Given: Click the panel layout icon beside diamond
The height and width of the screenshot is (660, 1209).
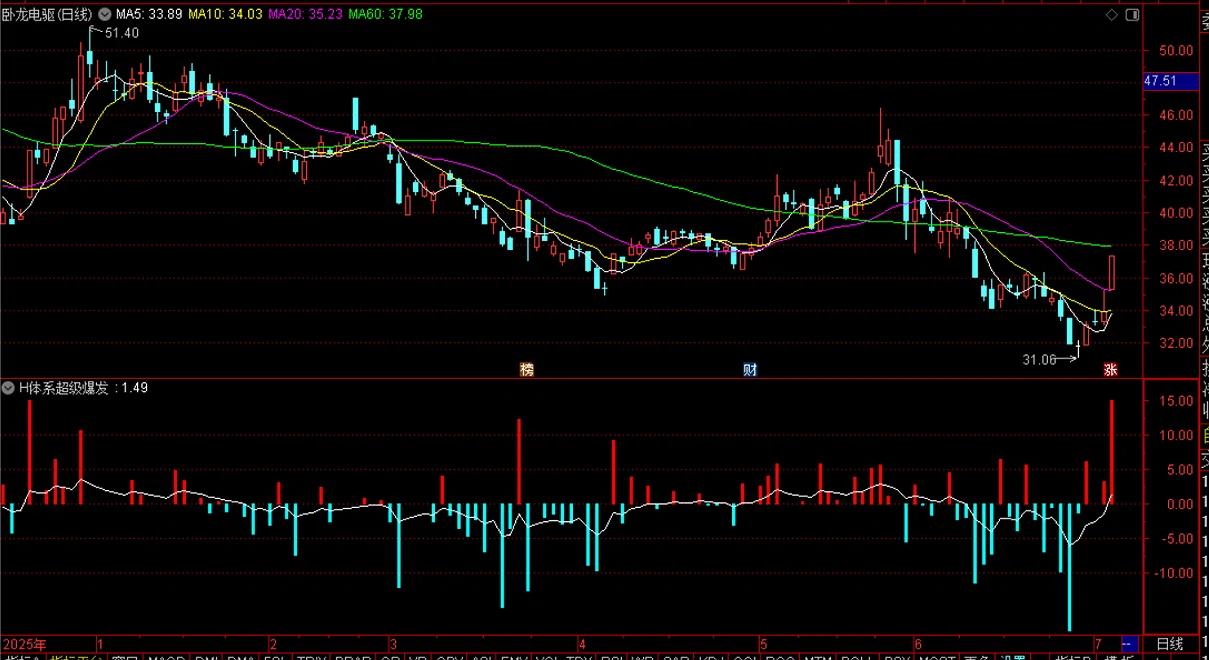Looking at the screenshot, I should 1131,15.
